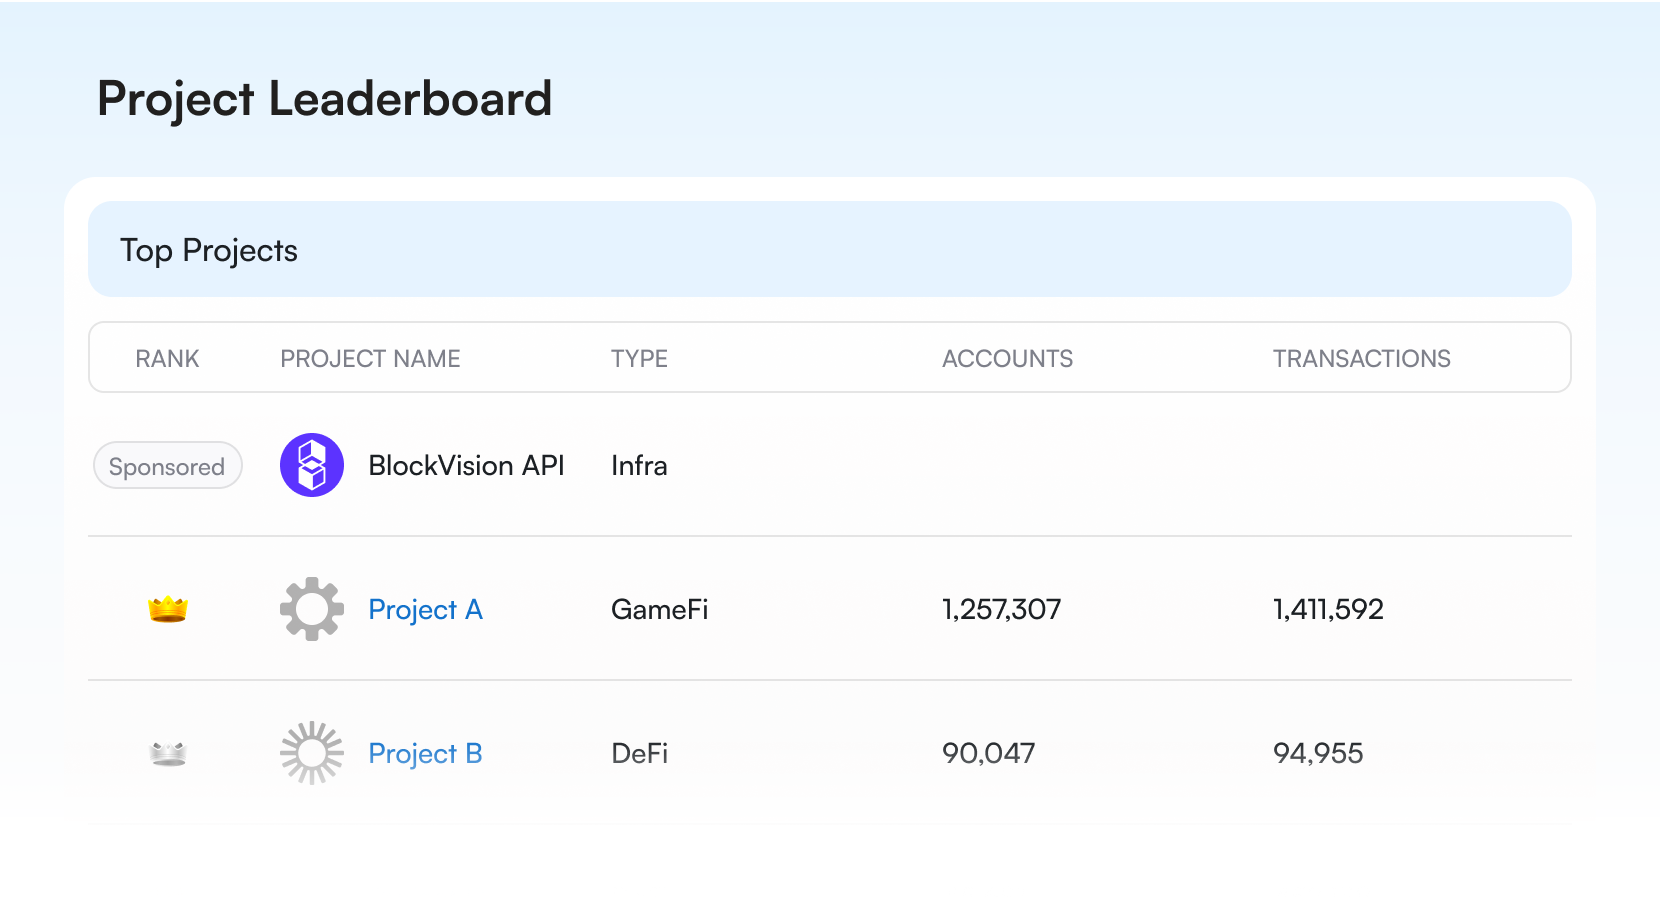Click the DeFi type label
The height and width of the screenshot is (897, 1660).
coord(639,753)
